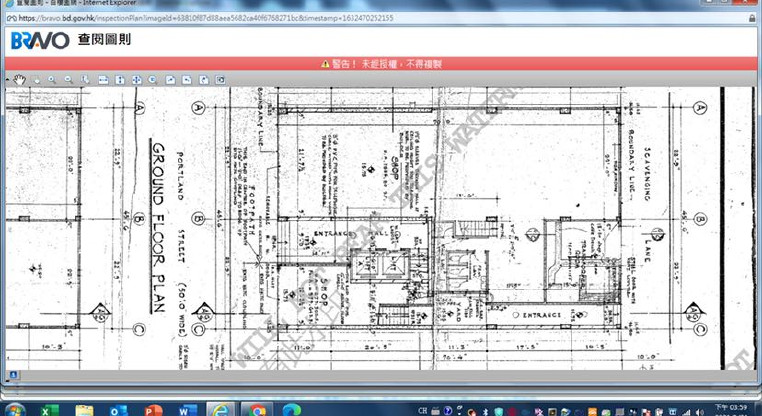
Task: Click the CH input language indicator
Action: (422, 411)
